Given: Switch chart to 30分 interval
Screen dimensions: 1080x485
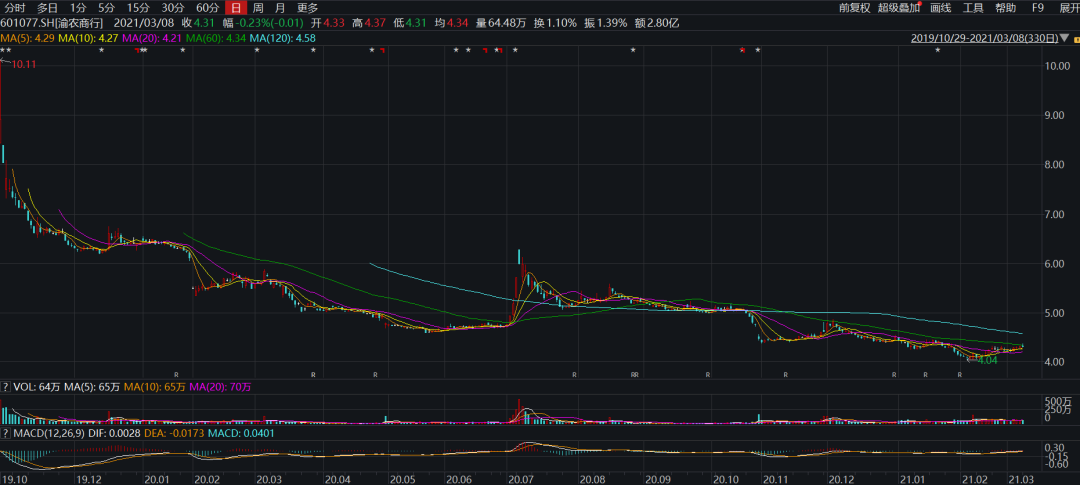Looking at the screenshot, I should point(172,8).
